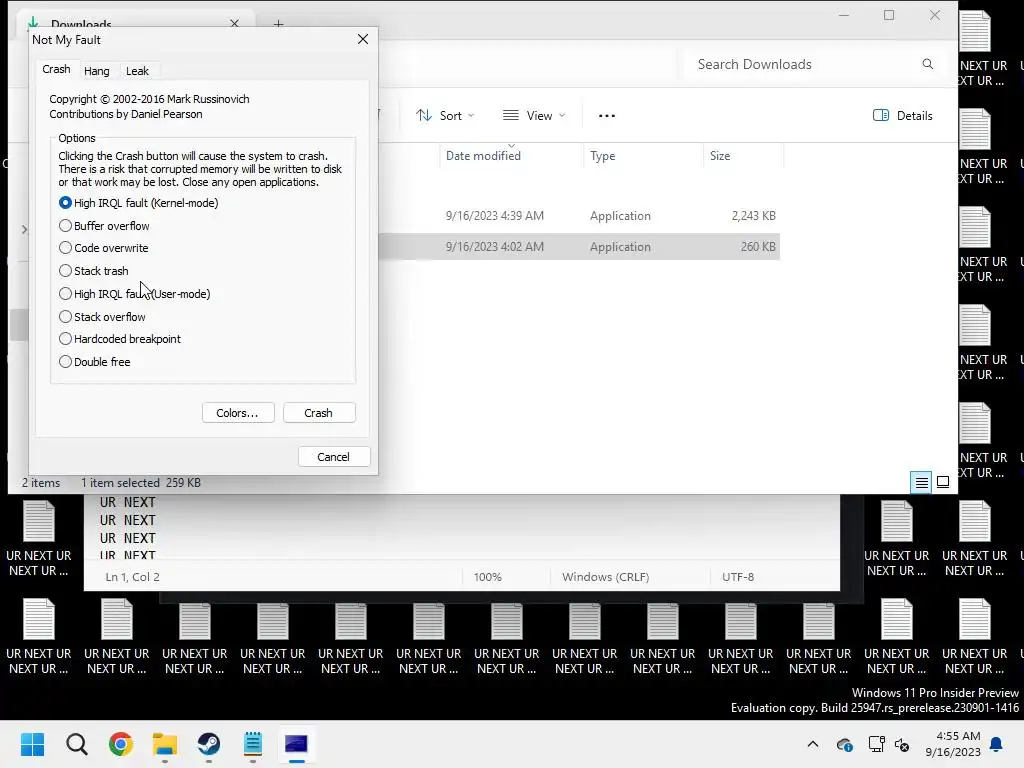Toggle the Details pane button

point(903,116)
